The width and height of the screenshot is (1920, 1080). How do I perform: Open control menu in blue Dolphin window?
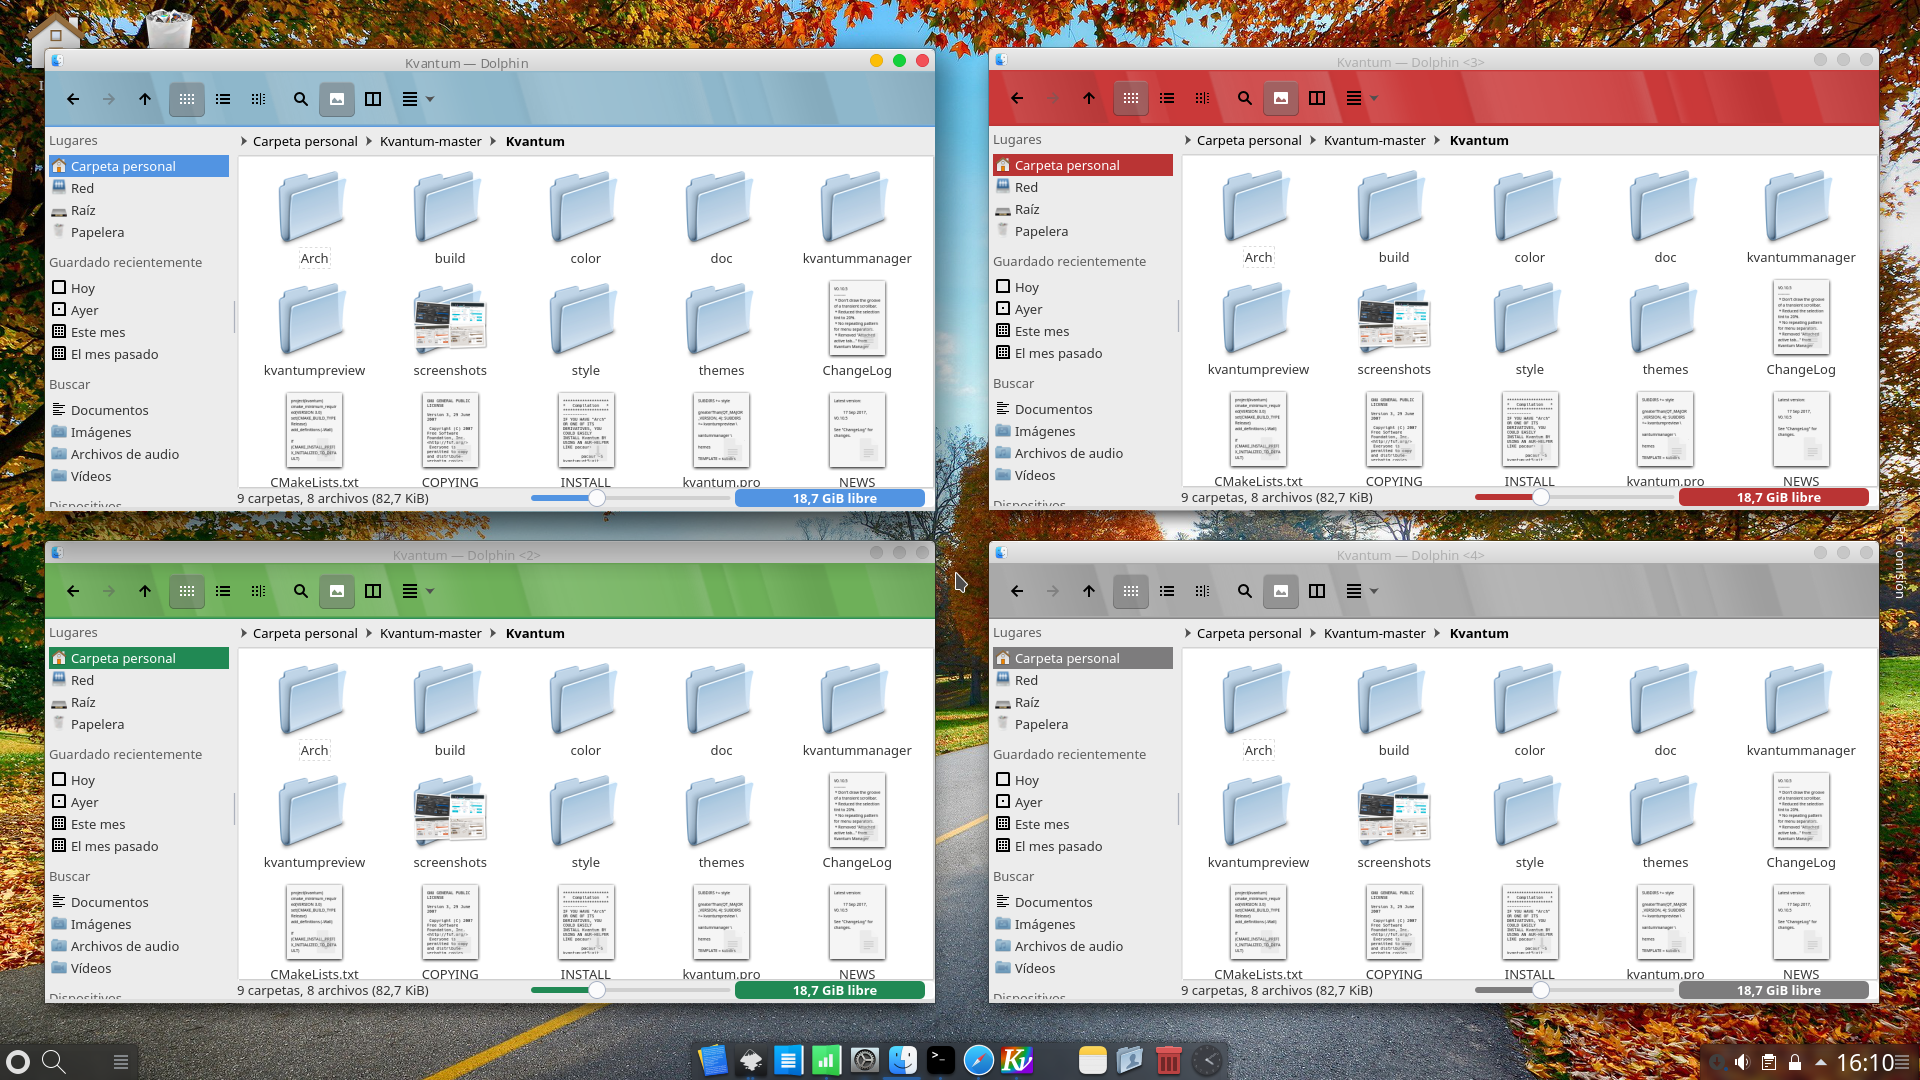tap(417, 99)
